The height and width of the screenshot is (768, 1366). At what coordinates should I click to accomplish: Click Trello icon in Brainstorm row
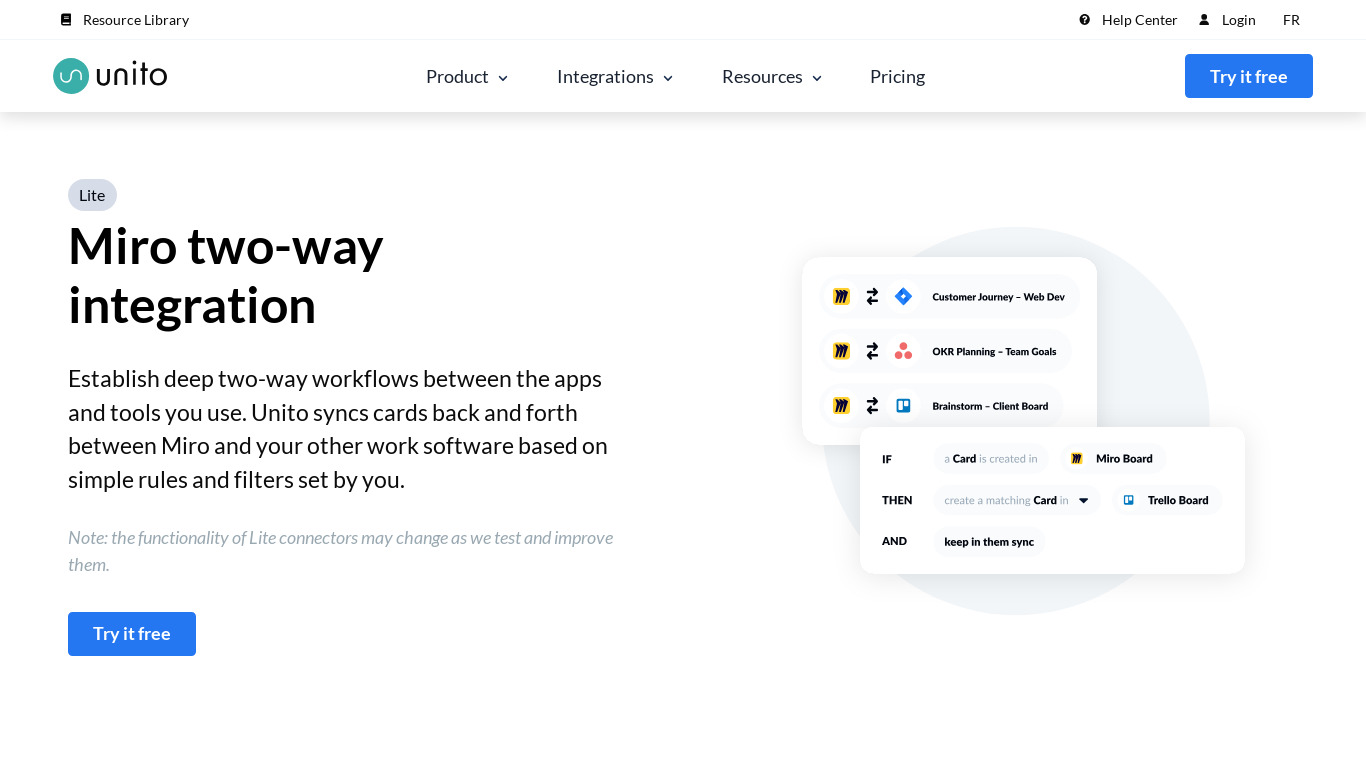[903, 406]
